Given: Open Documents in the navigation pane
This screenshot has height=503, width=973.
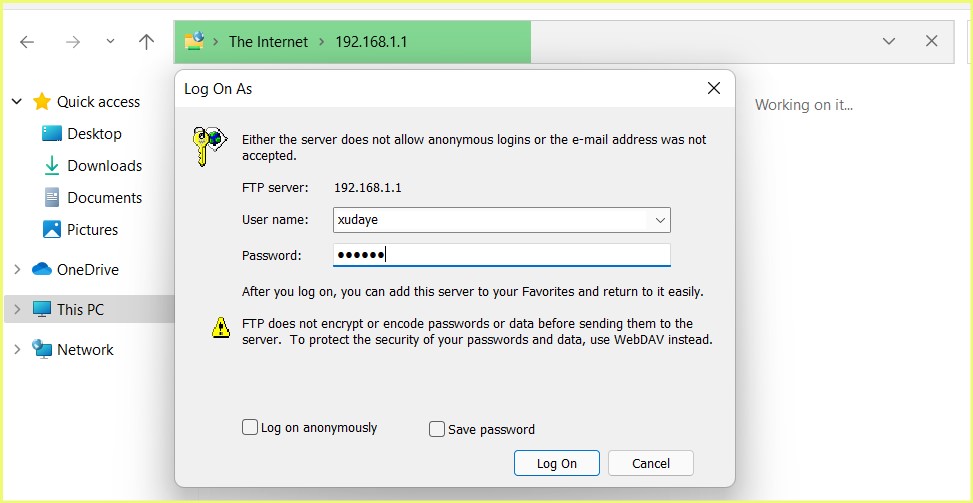Looking at the screenshot, I should [104, 198].
